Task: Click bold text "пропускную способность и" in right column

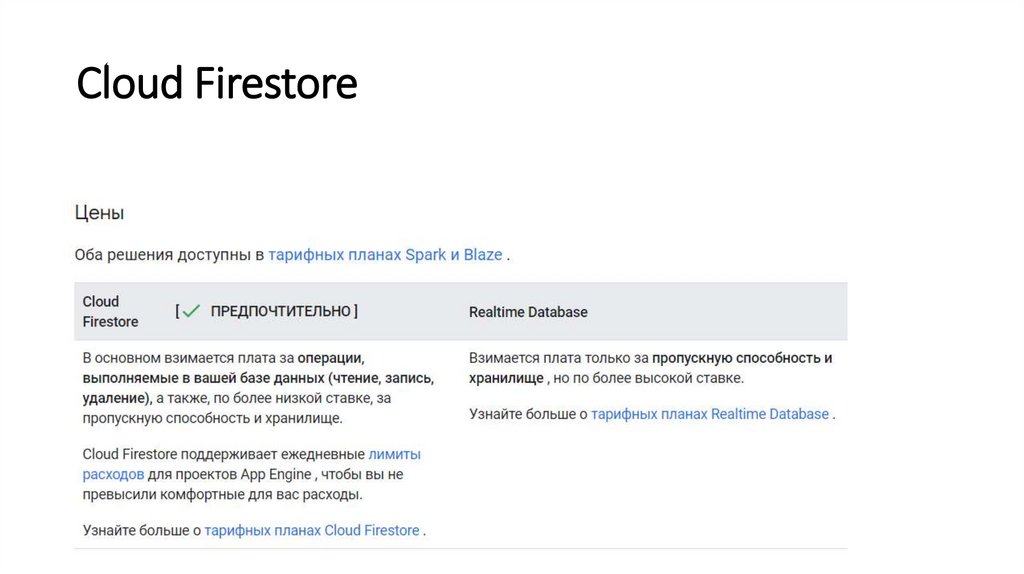Action: tap(742, 358)
